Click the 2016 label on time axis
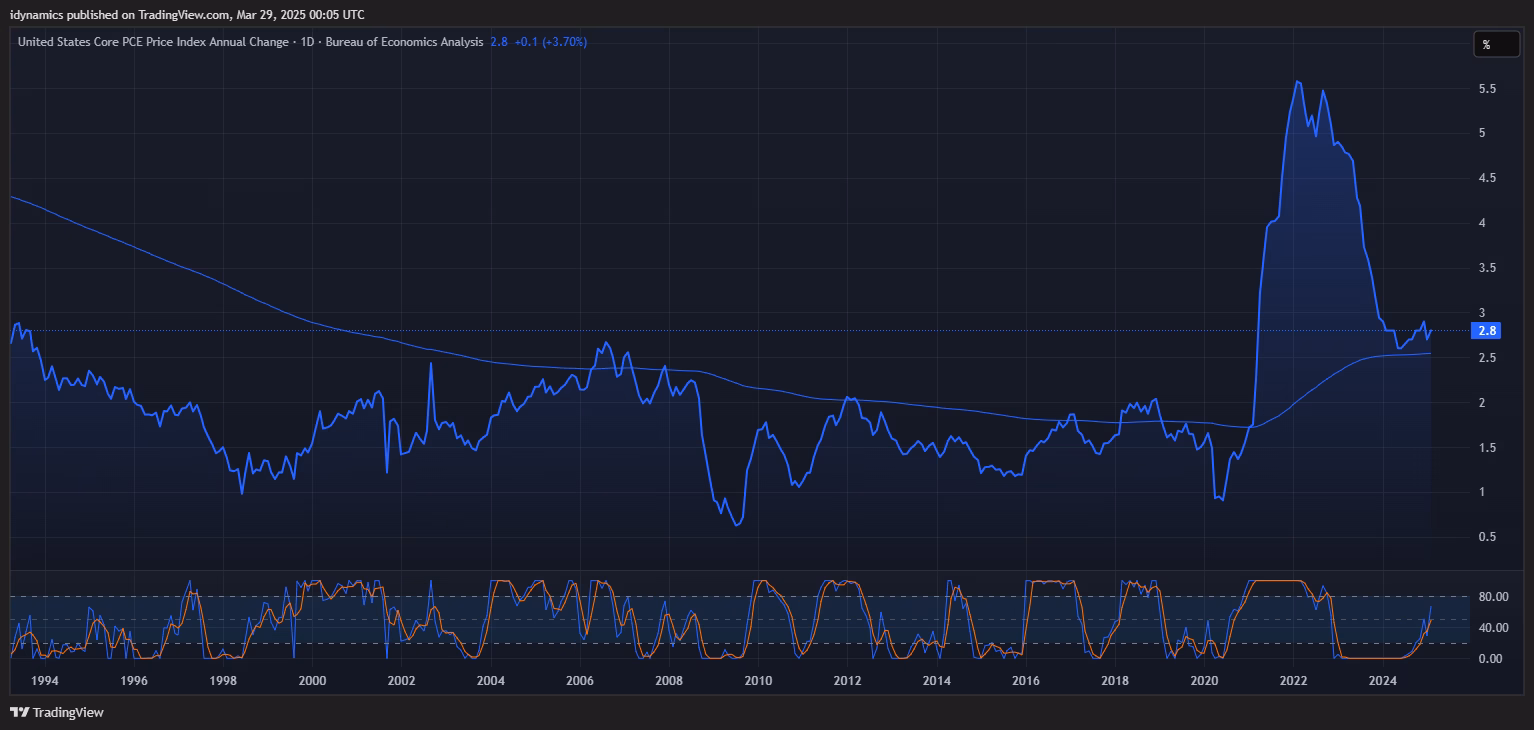 click(x=1026, y=681)
